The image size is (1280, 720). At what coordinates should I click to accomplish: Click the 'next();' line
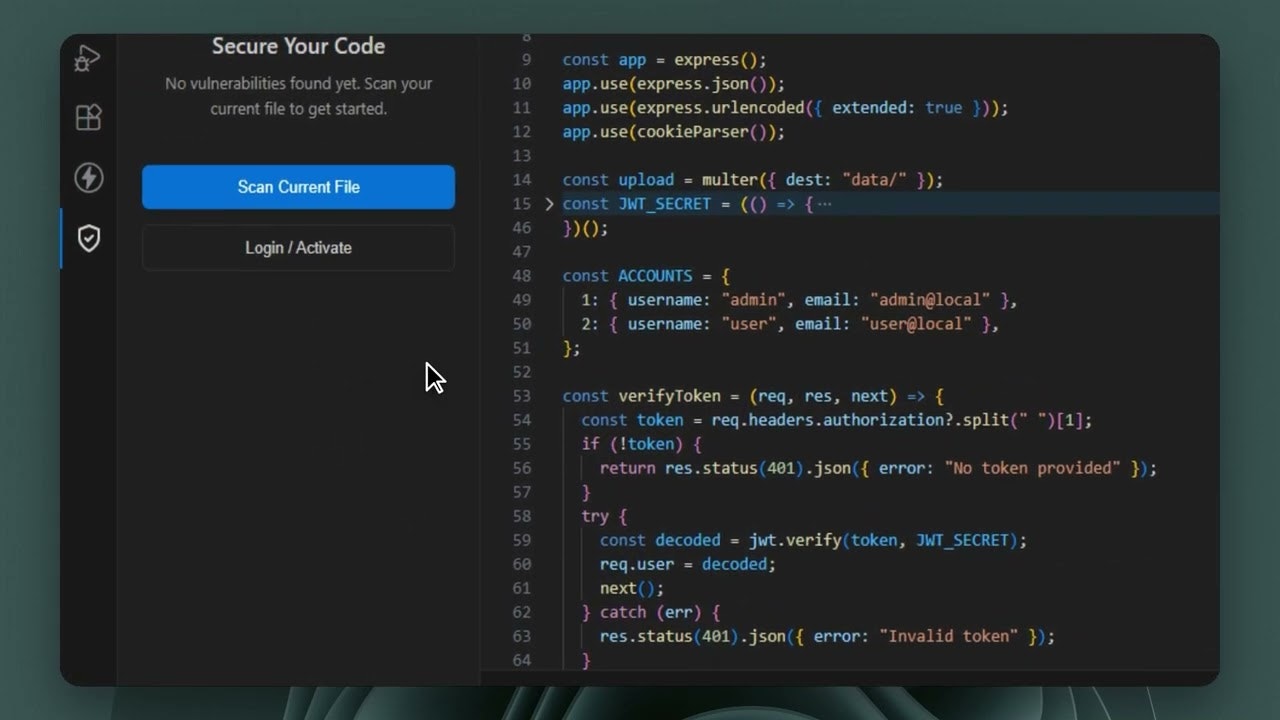coord(632,588)
